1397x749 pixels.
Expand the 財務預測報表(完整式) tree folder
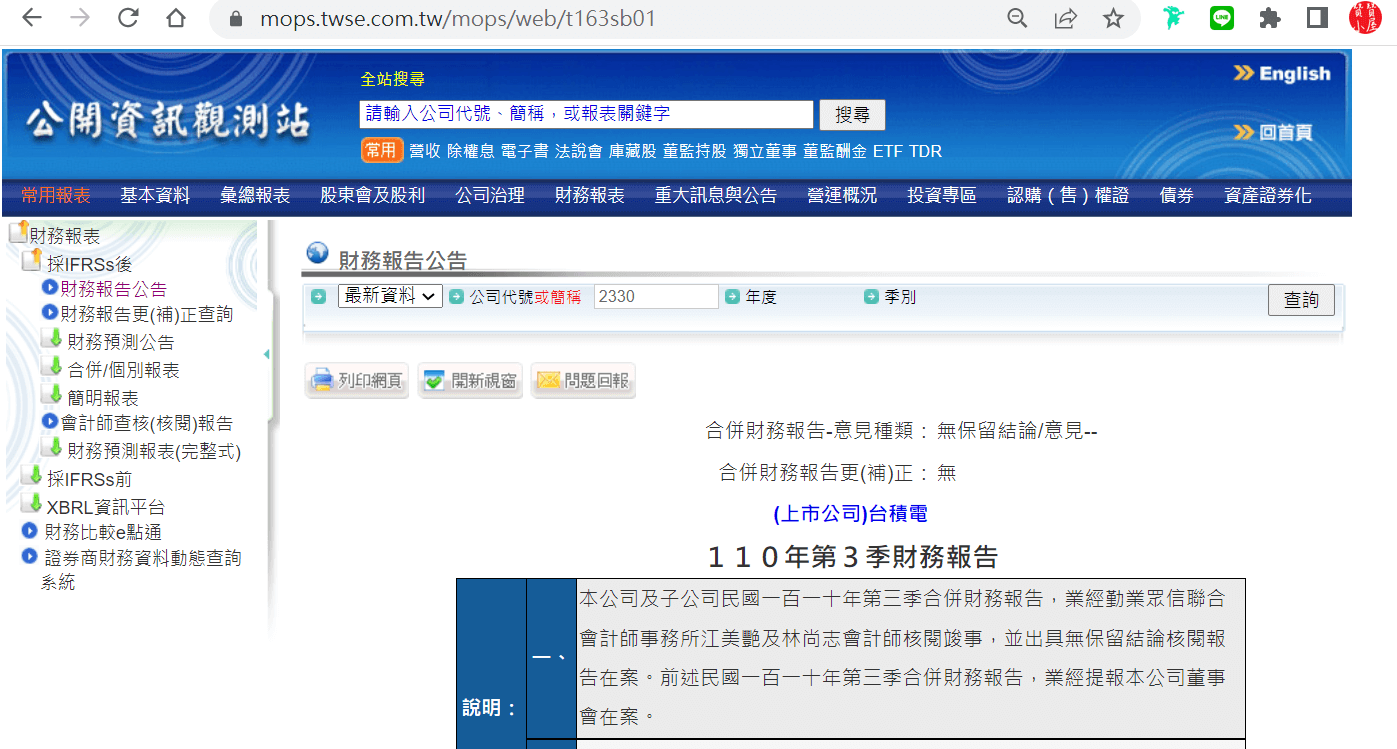(51, 448)
